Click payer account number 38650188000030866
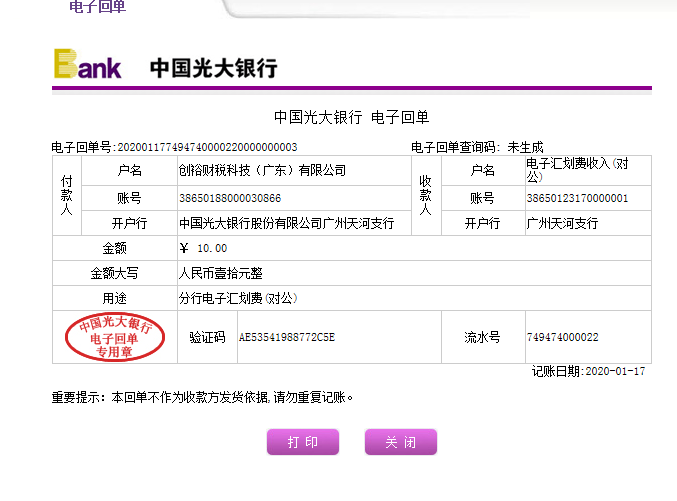Image resolution: width=677 pixels, height=501 pixels. pos(230,198)
